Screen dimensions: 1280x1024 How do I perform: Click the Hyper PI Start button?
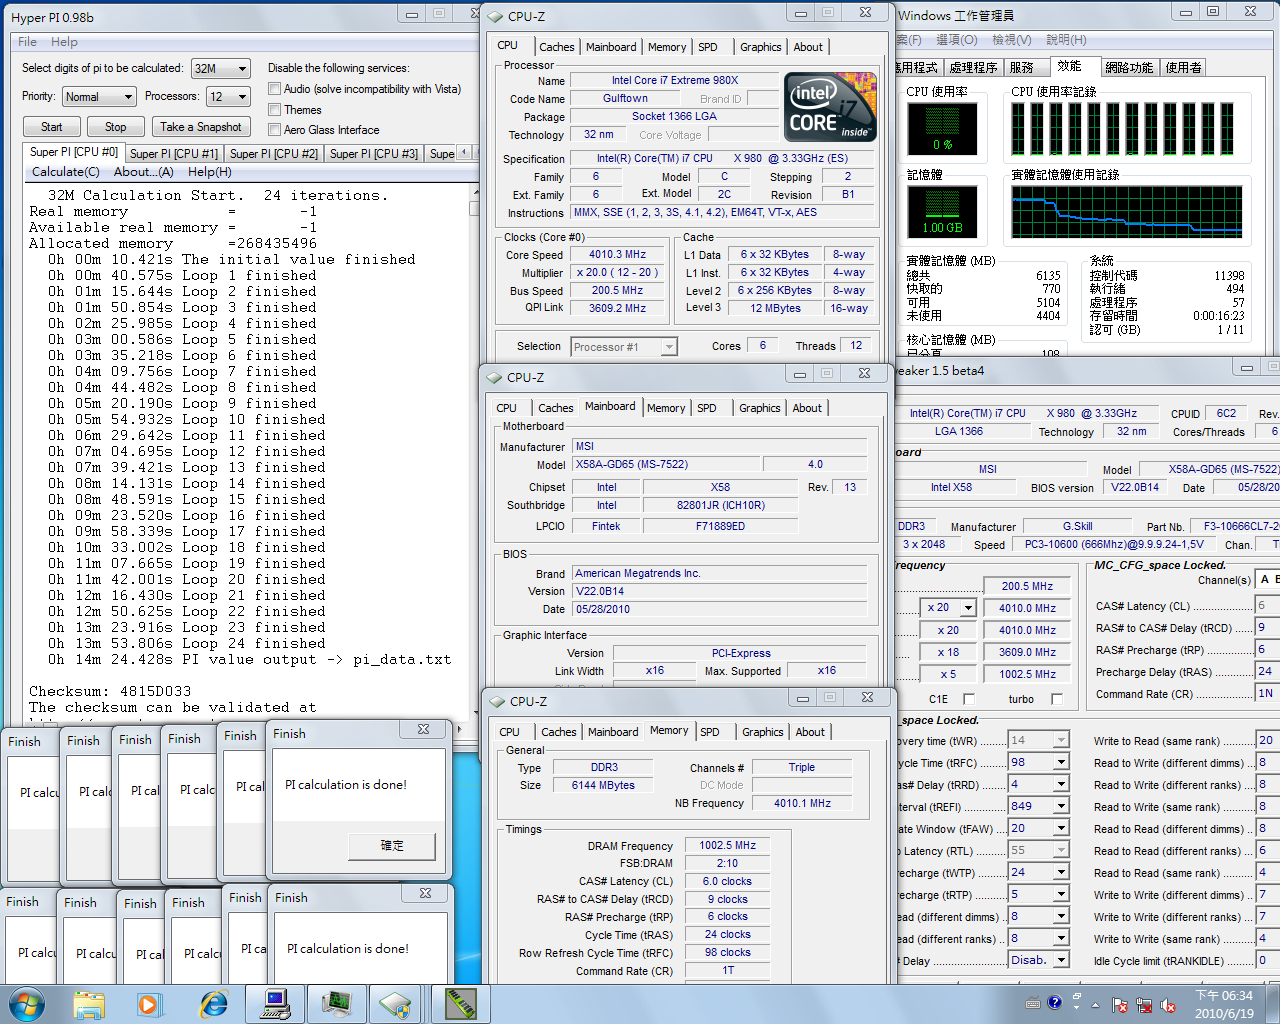tap(52, 127)
